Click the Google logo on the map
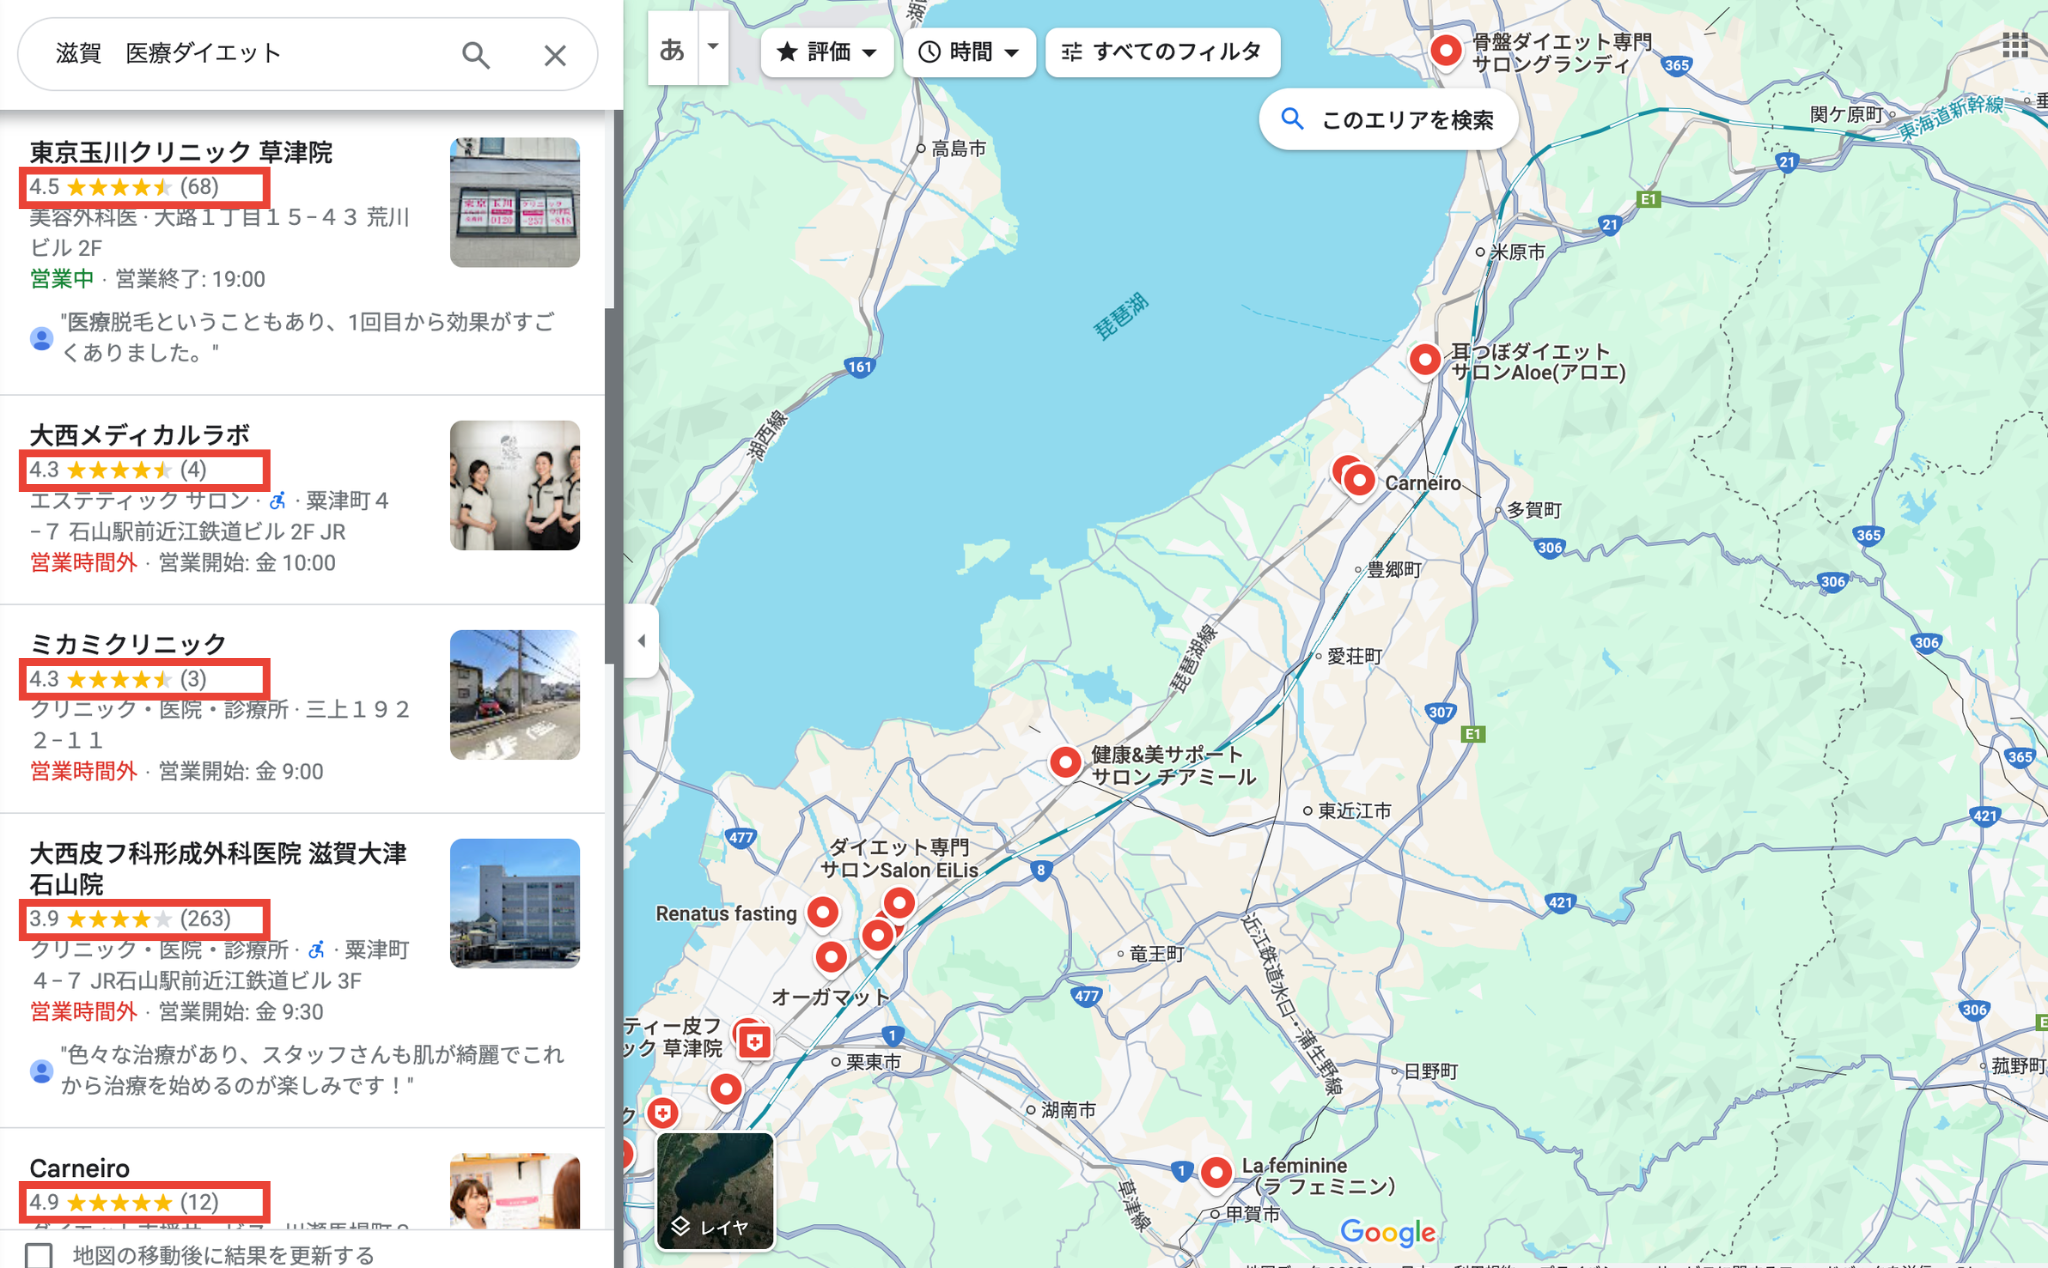Viewport: 2048px width, 1268px height. point(1387,1232)
